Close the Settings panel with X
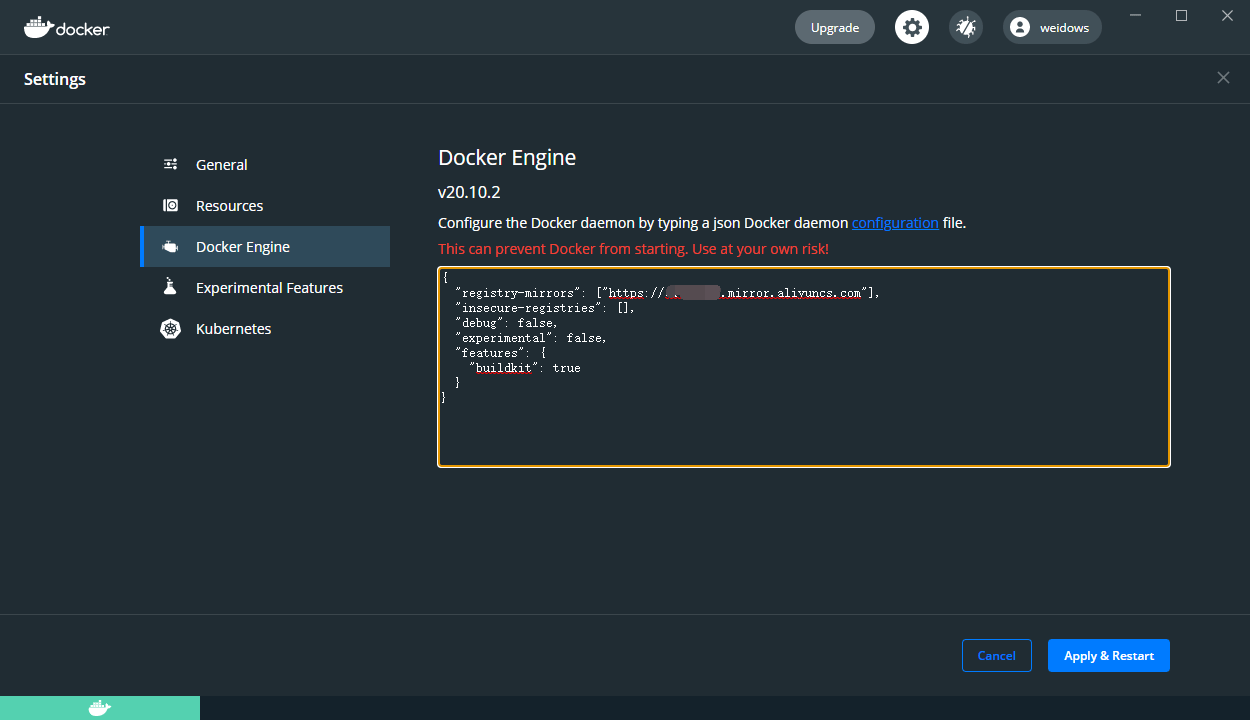The width and height of the screenshot is (1250, 720). pos(1223,78)
